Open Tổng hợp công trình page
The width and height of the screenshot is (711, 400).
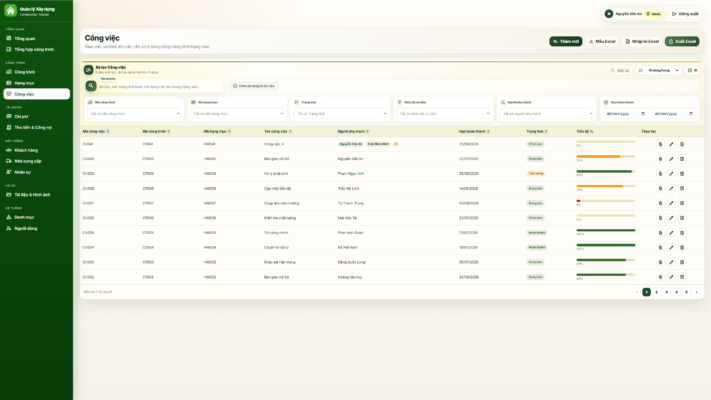[x=36, y=49]
